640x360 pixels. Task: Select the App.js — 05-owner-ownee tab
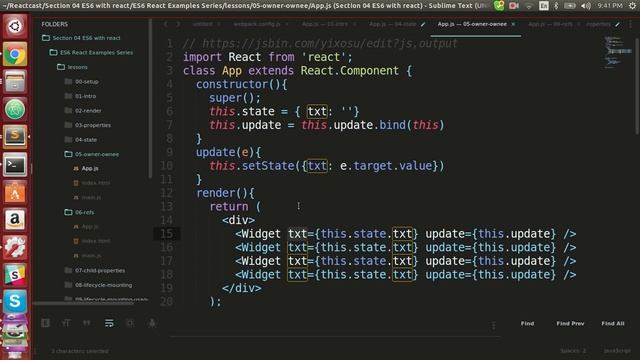pyautogui.click(x=472, y=24)
